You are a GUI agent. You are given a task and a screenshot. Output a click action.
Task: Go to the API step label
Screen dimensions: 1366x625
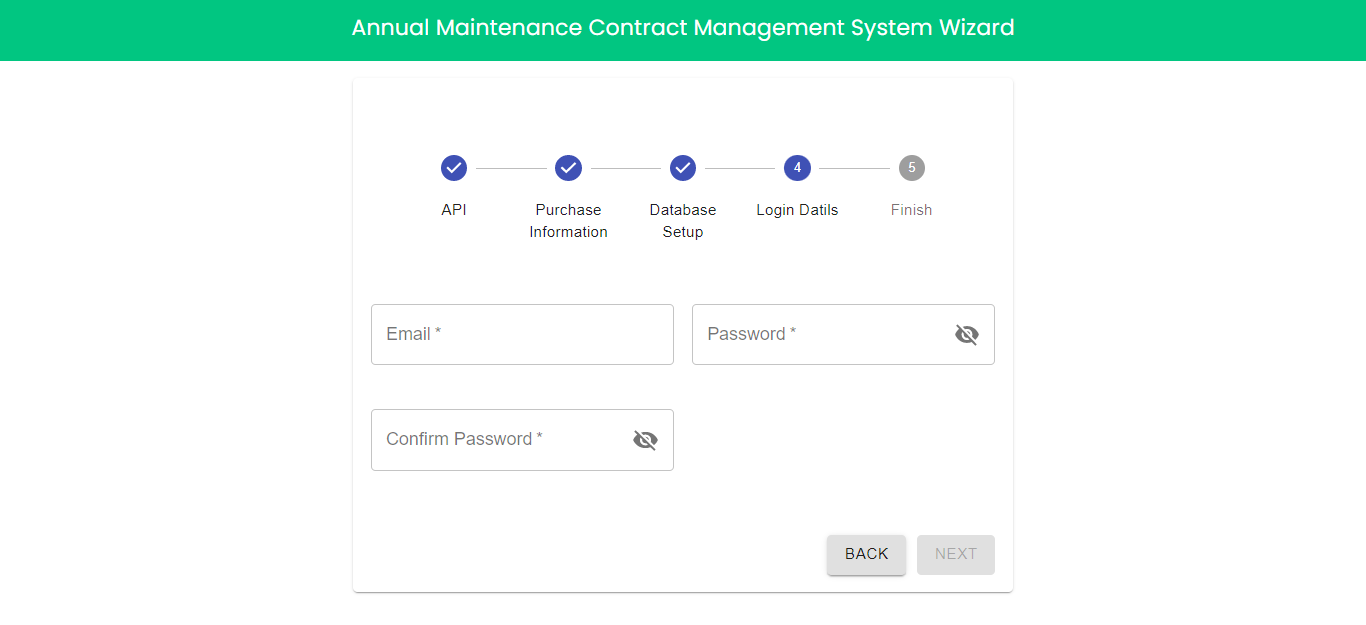coord(454,210)
